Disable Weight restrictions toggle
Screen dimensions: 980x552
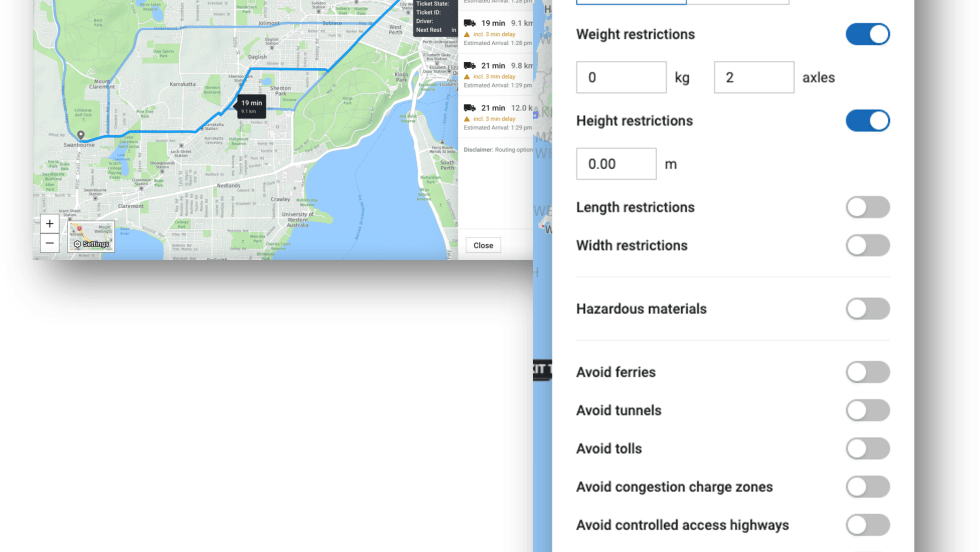pyautogui.click(x=867, y=34)
